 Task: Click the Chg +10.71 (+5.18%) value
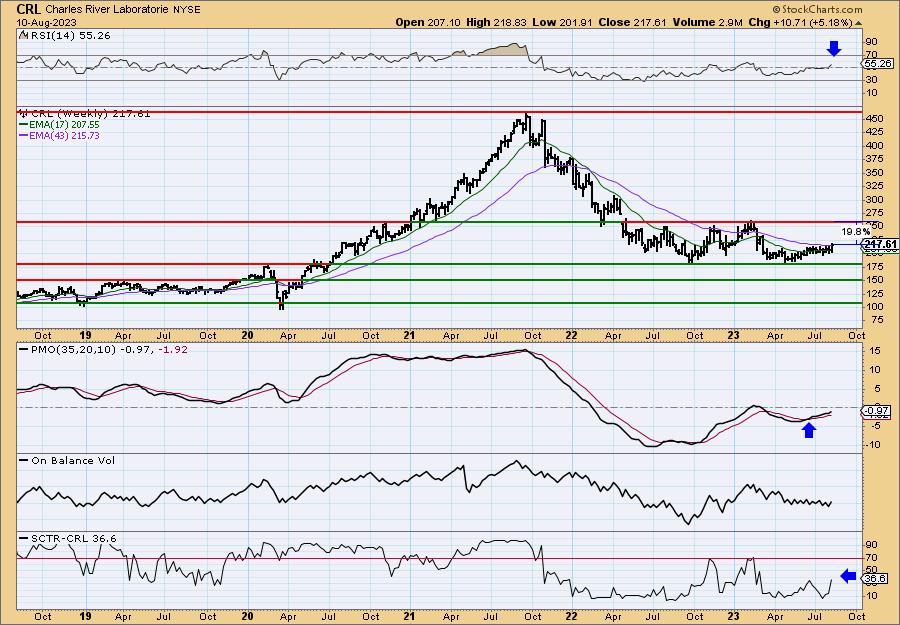click(801, 22)
